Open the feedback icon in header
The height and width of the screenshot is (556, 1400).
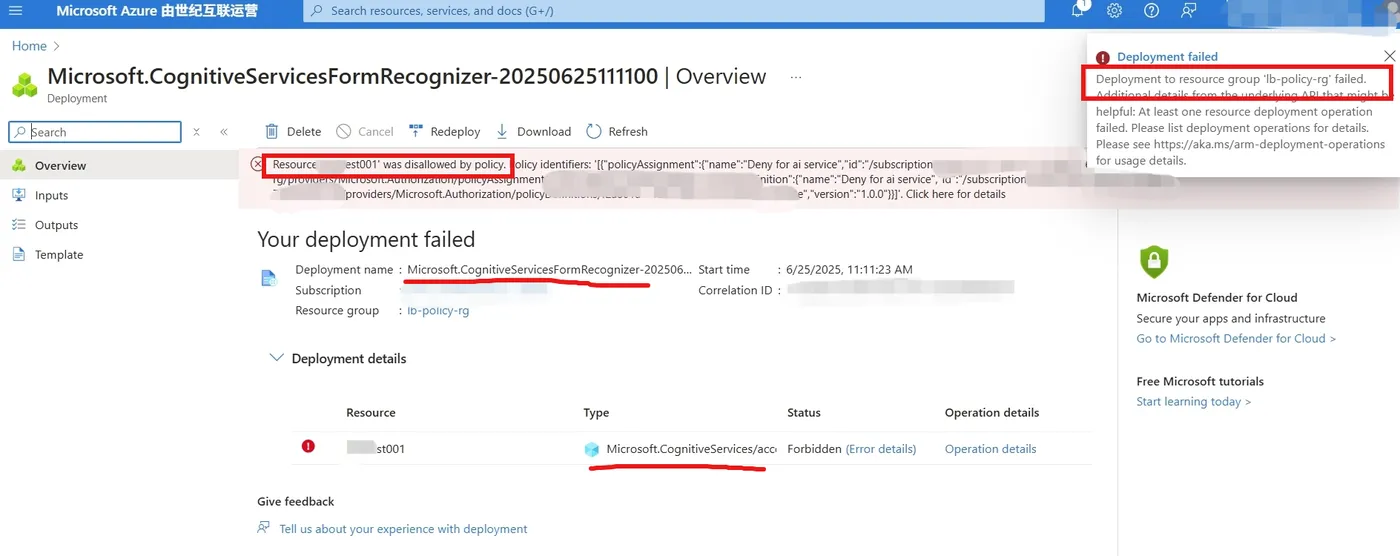(1188, 11)
